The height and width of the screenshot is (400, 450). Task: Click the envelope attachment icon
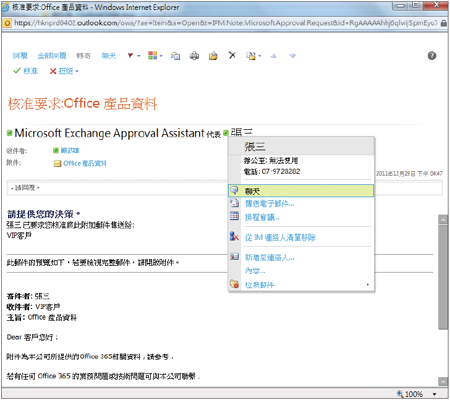[57, 164]
